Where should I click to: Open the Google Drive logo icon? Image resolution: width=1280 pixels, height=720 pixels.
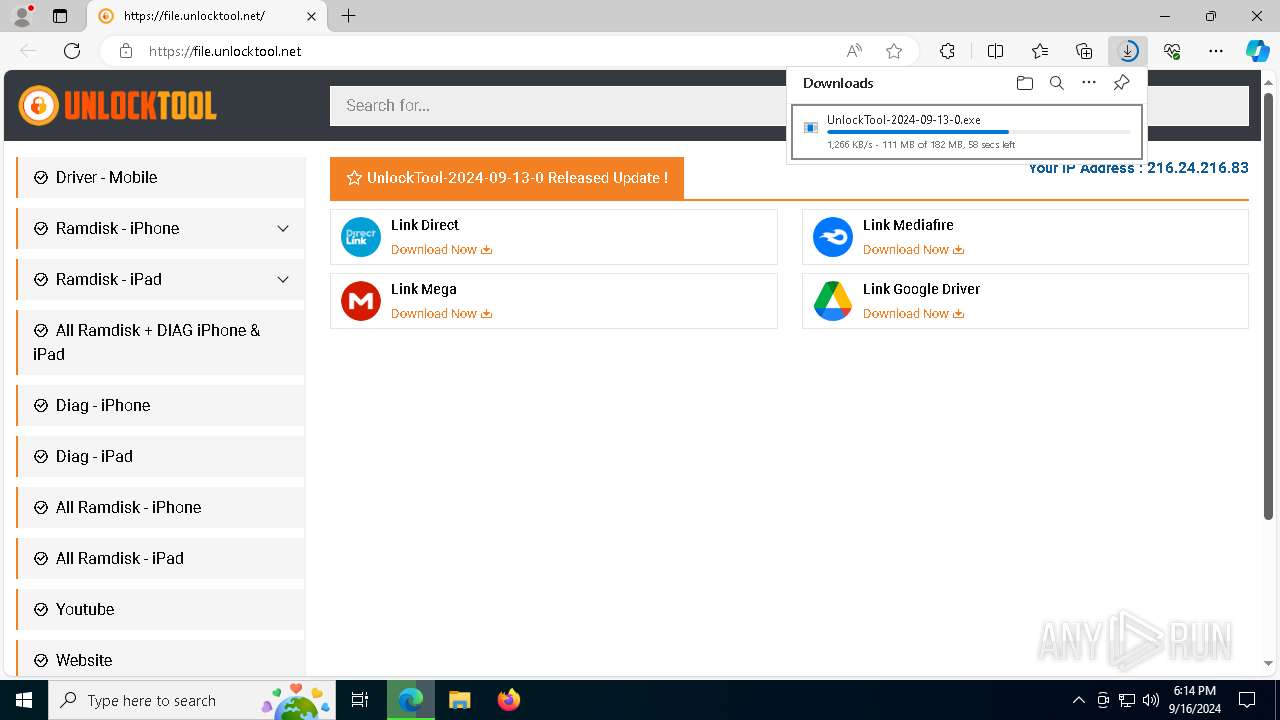833,301
